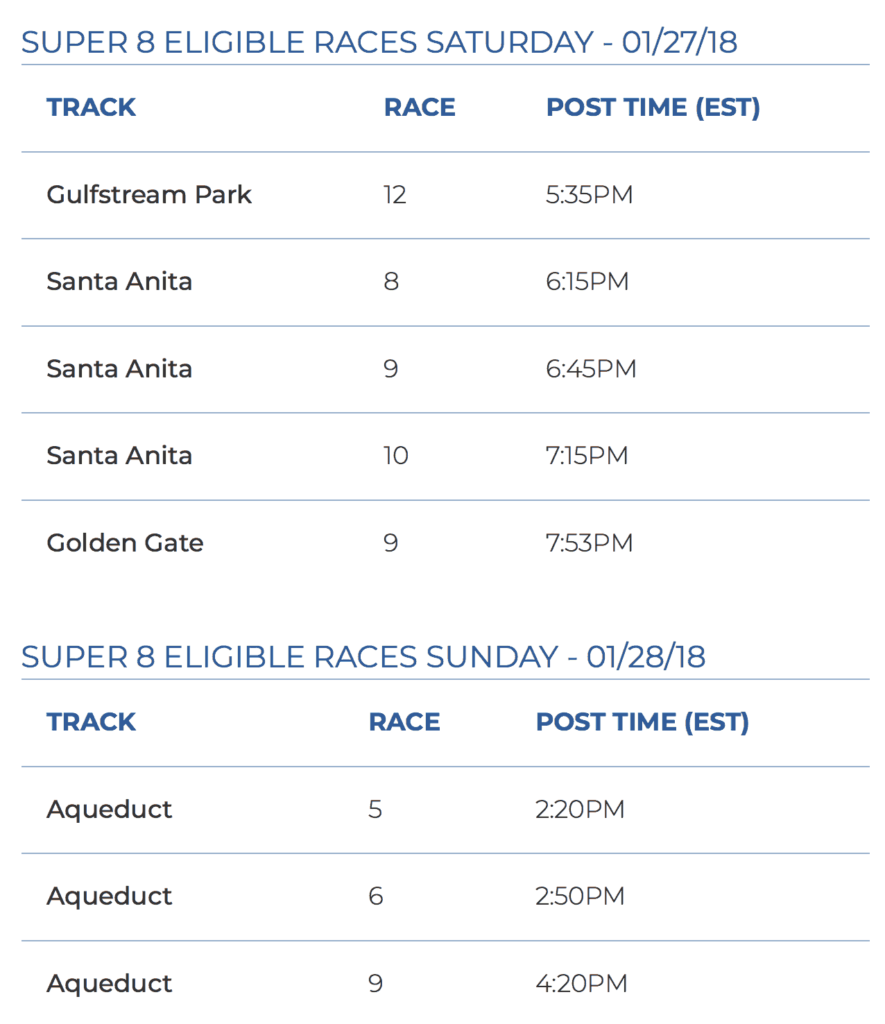Click the 2:50PM post time
Screen dimensions: 885x1024
580,897
